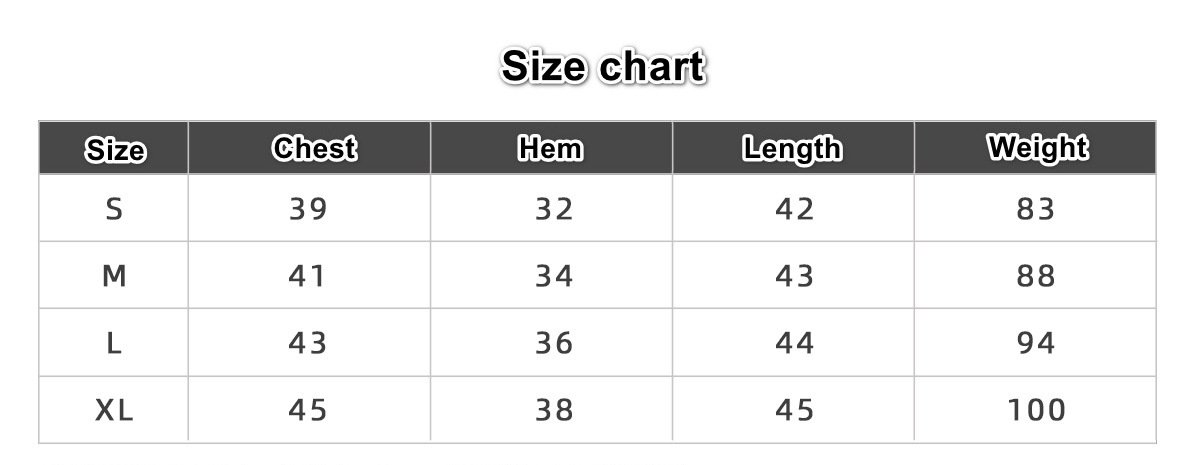Click the Hem column header
The height and width of the screenshot is (465, 1200).
pos(550,149)
